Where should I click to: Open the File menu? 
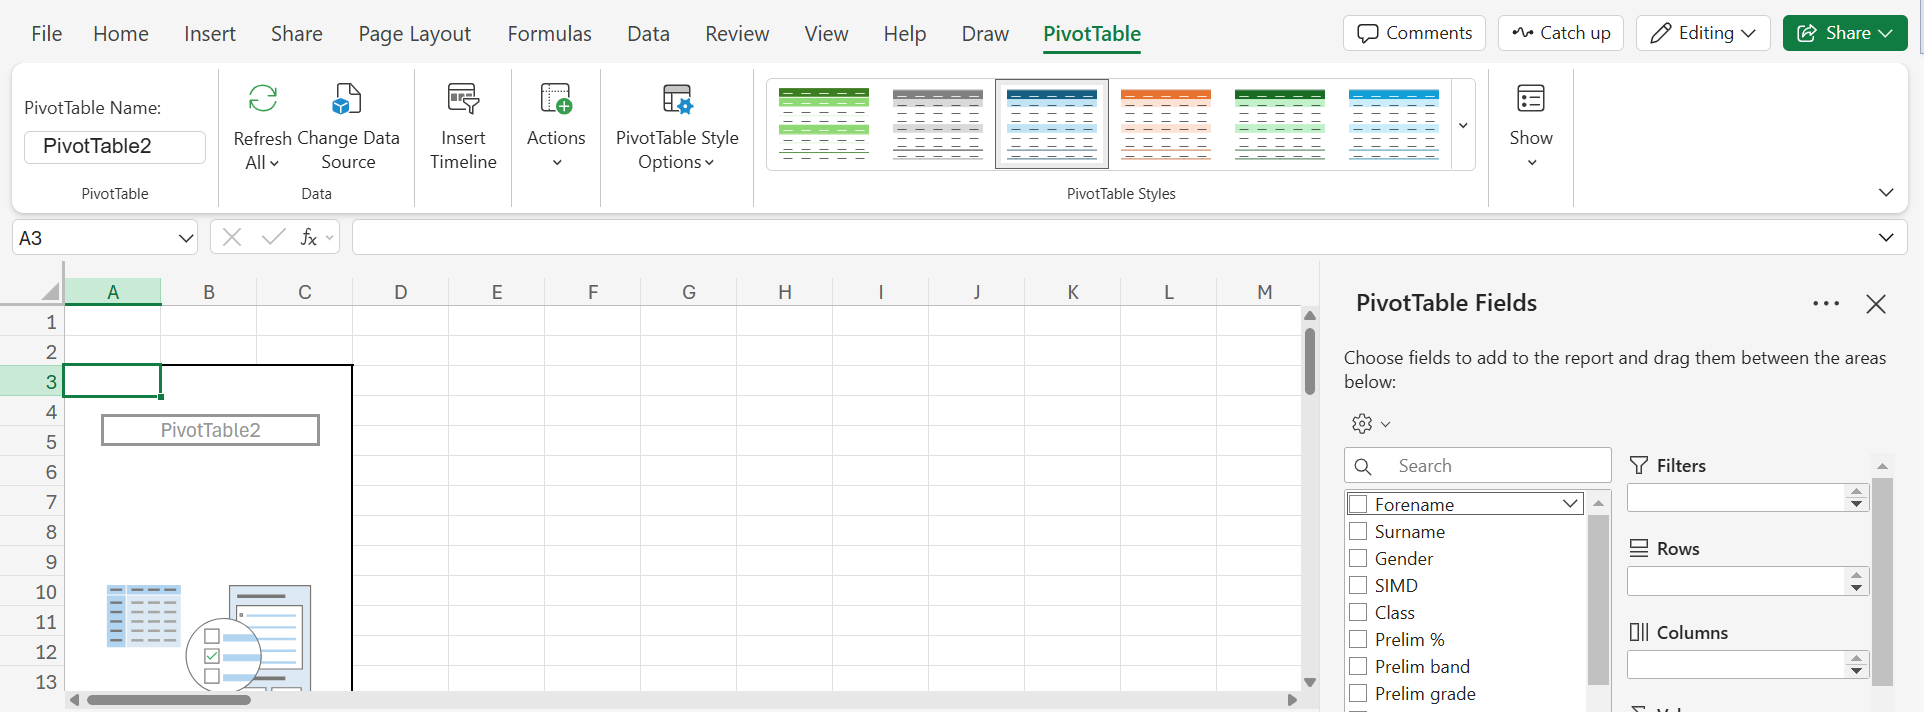tap(46, 34)
